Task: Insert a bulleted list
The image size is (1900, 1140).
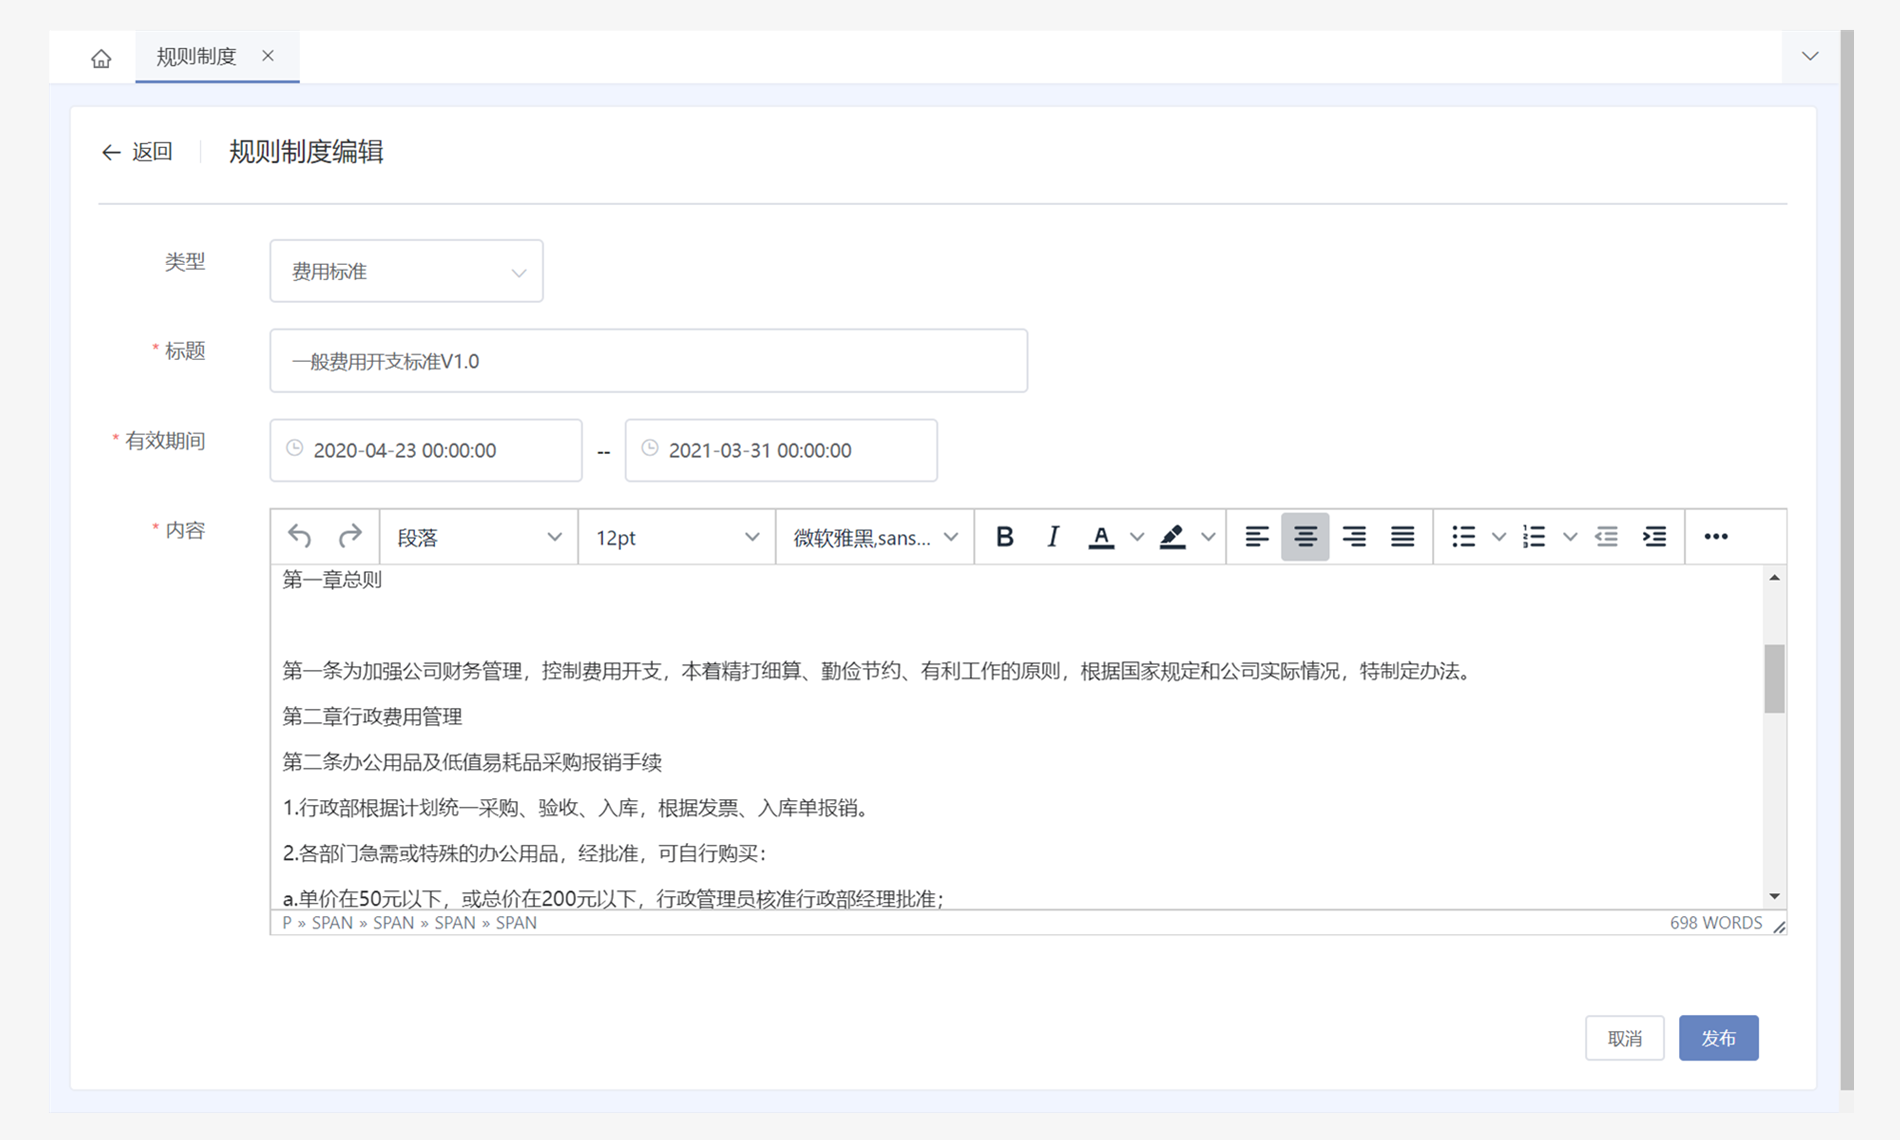Action: (x=1463, y=537)
